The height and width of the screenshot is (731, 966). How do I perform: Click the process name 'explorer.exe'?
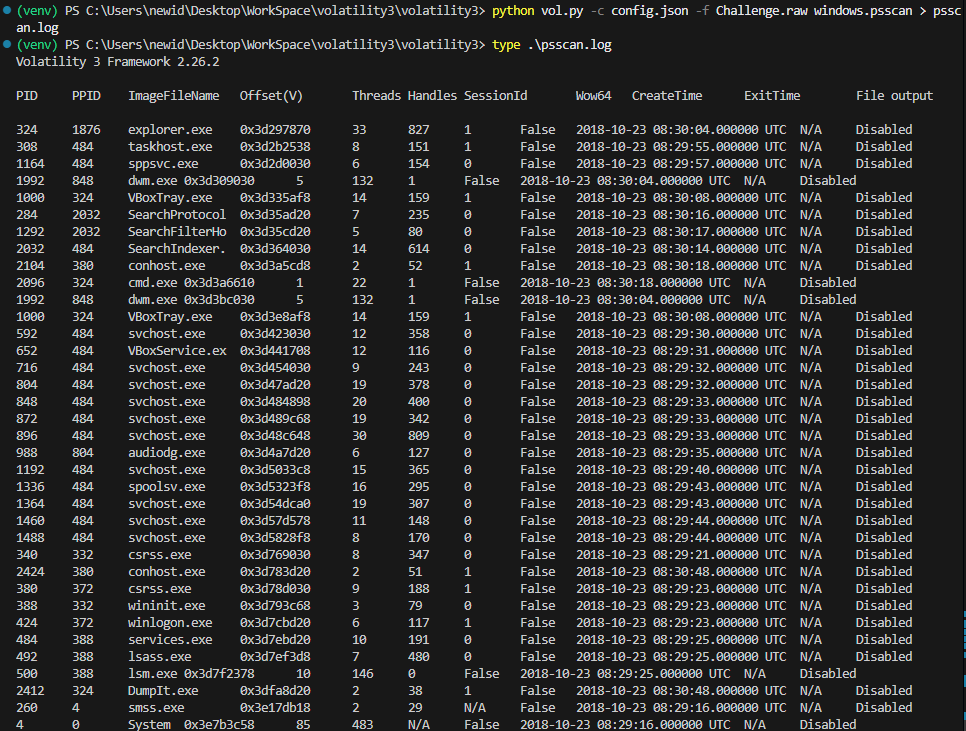coord(170,130)
